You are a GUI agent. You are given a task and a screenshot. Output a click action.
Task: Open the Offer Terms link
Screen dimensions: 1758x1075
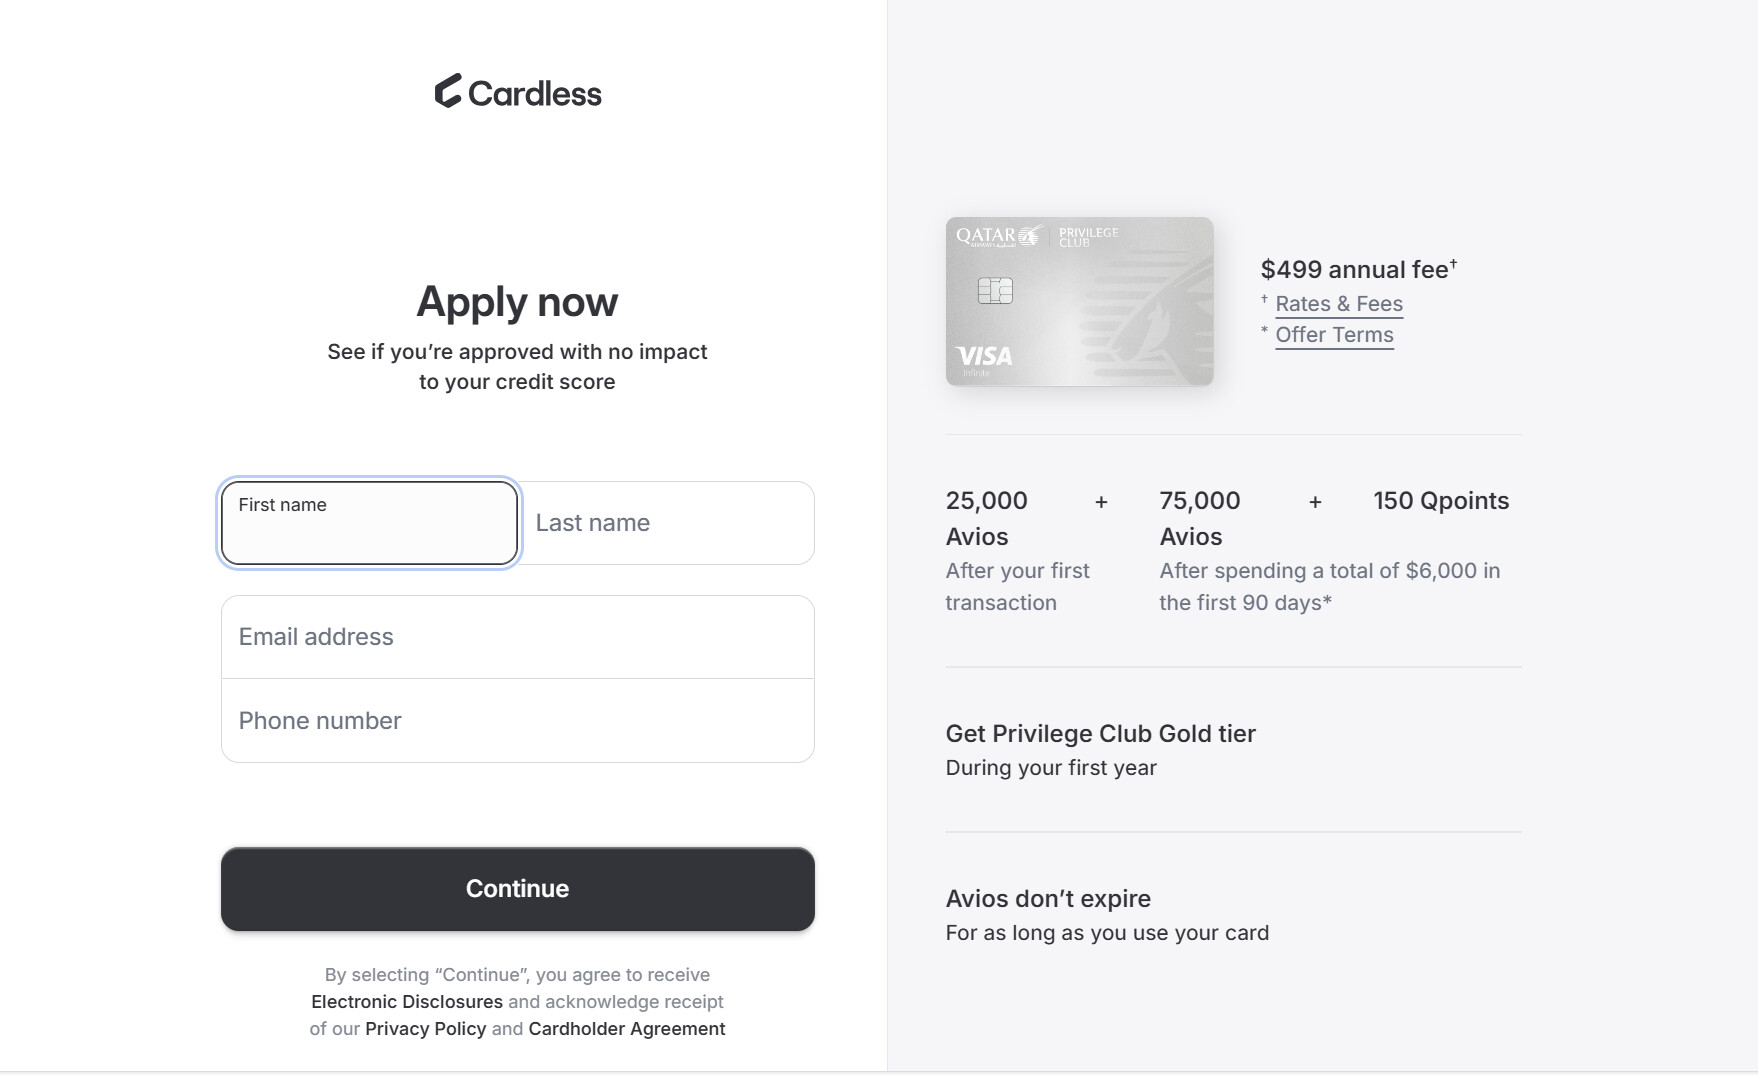pos(1334,335)
